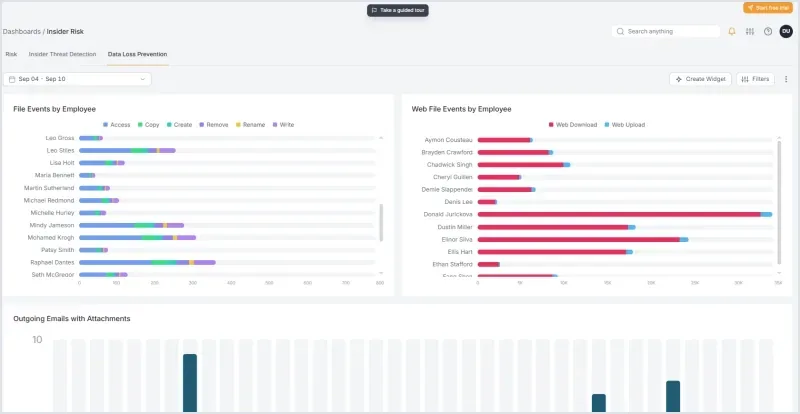Viewport: 800px width, 414px height.
Task: Click Ellis Hart row label
Action: pyautogui.click(x=460, y=252)
